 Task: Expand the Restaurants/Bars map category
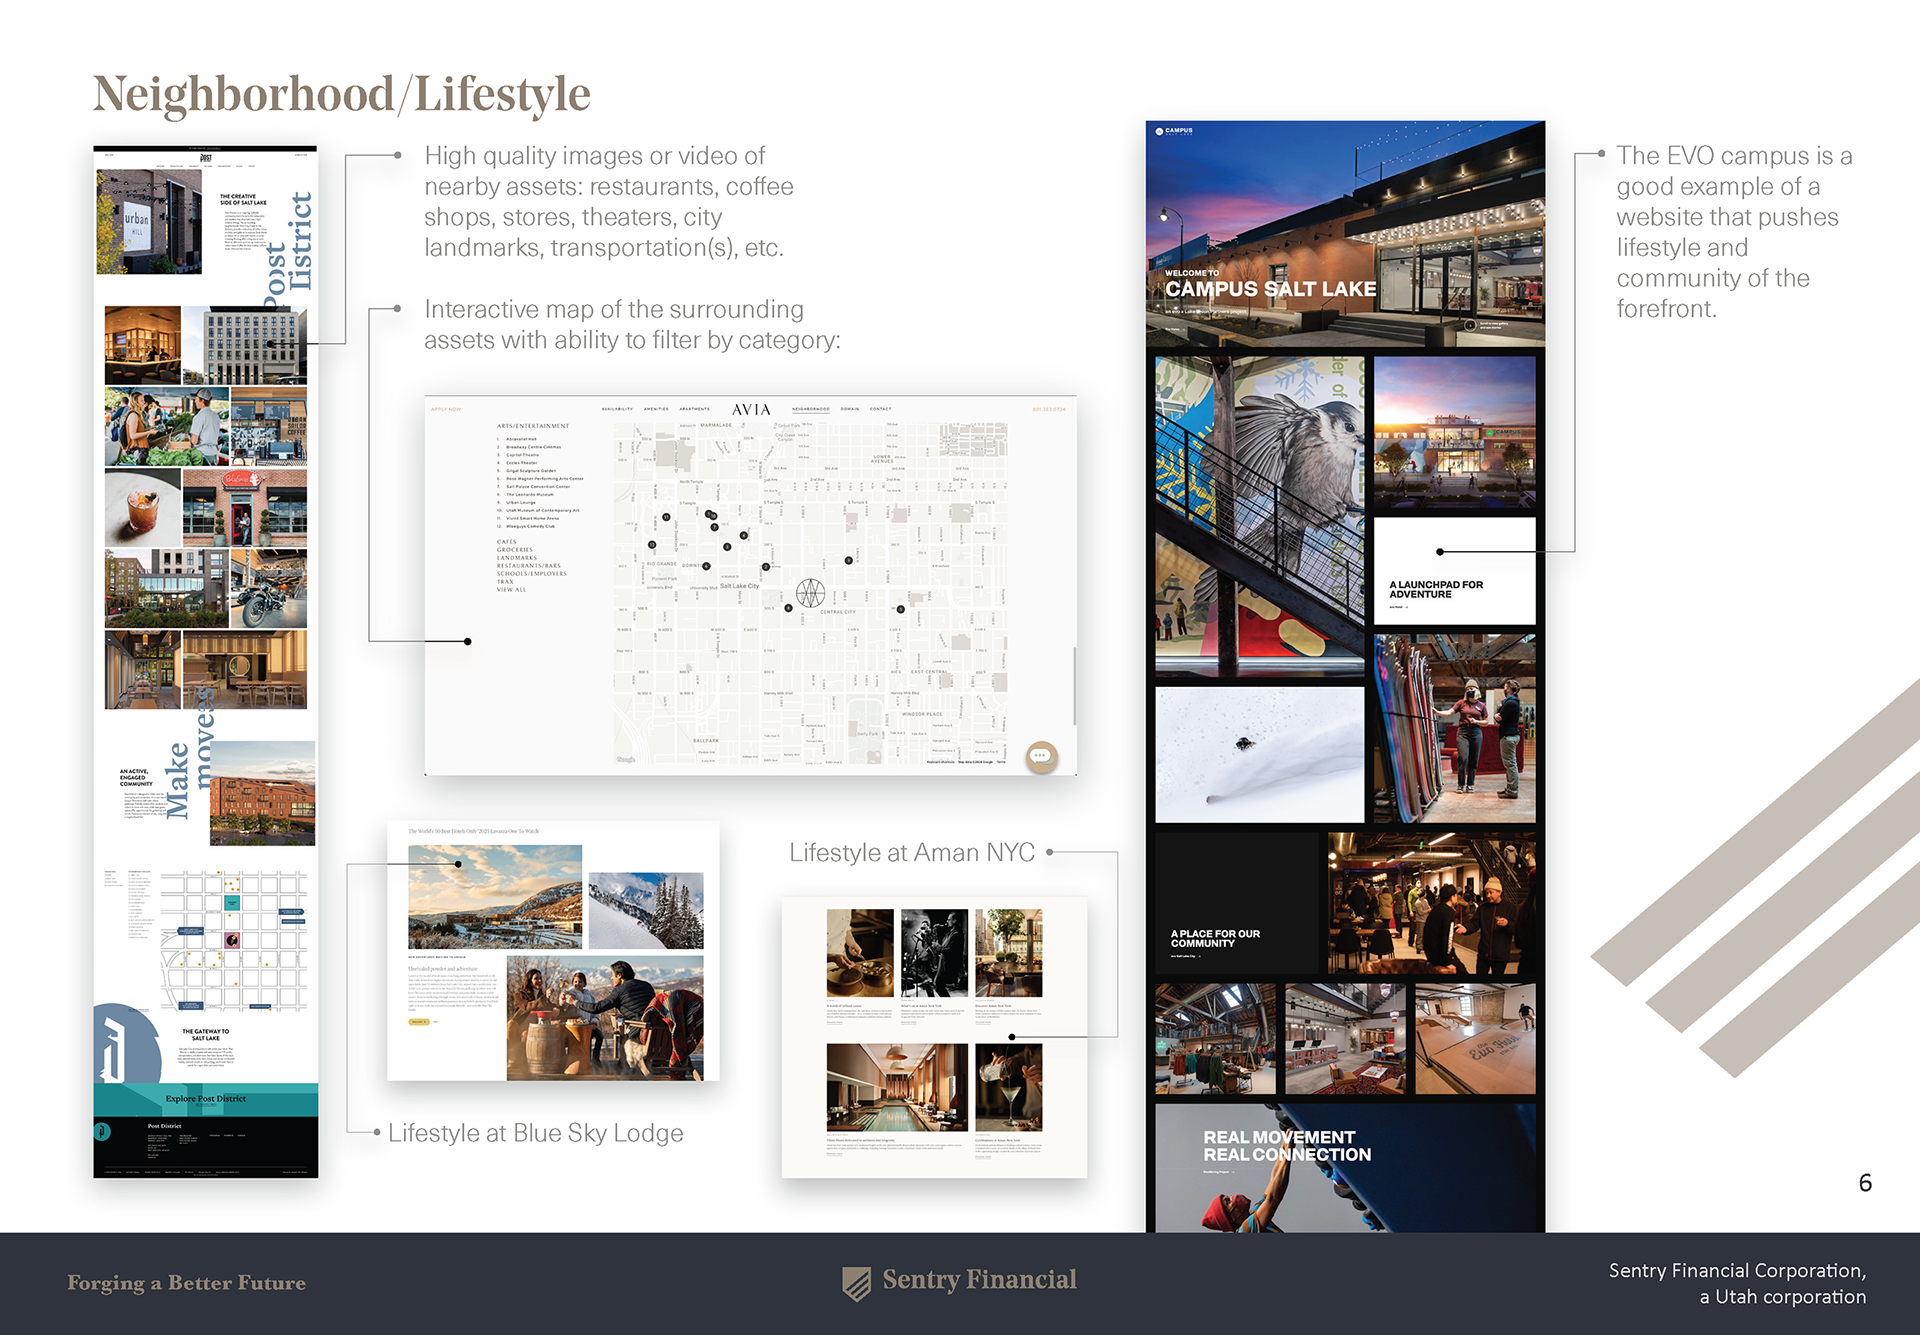pyautogui.click(x=529, y=566)
